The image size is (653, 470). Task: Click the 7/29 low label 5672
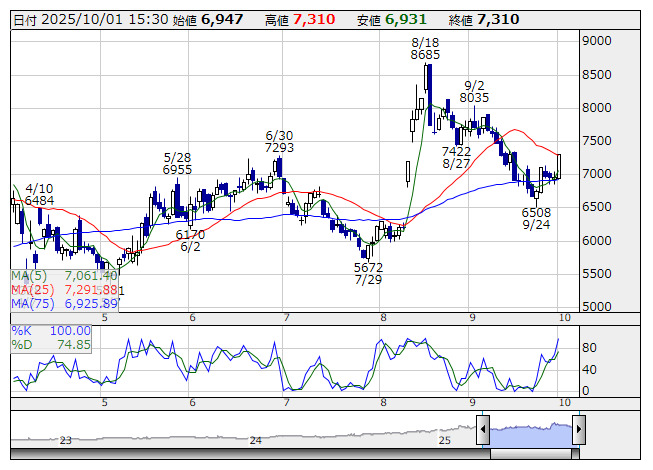[369, 268]
